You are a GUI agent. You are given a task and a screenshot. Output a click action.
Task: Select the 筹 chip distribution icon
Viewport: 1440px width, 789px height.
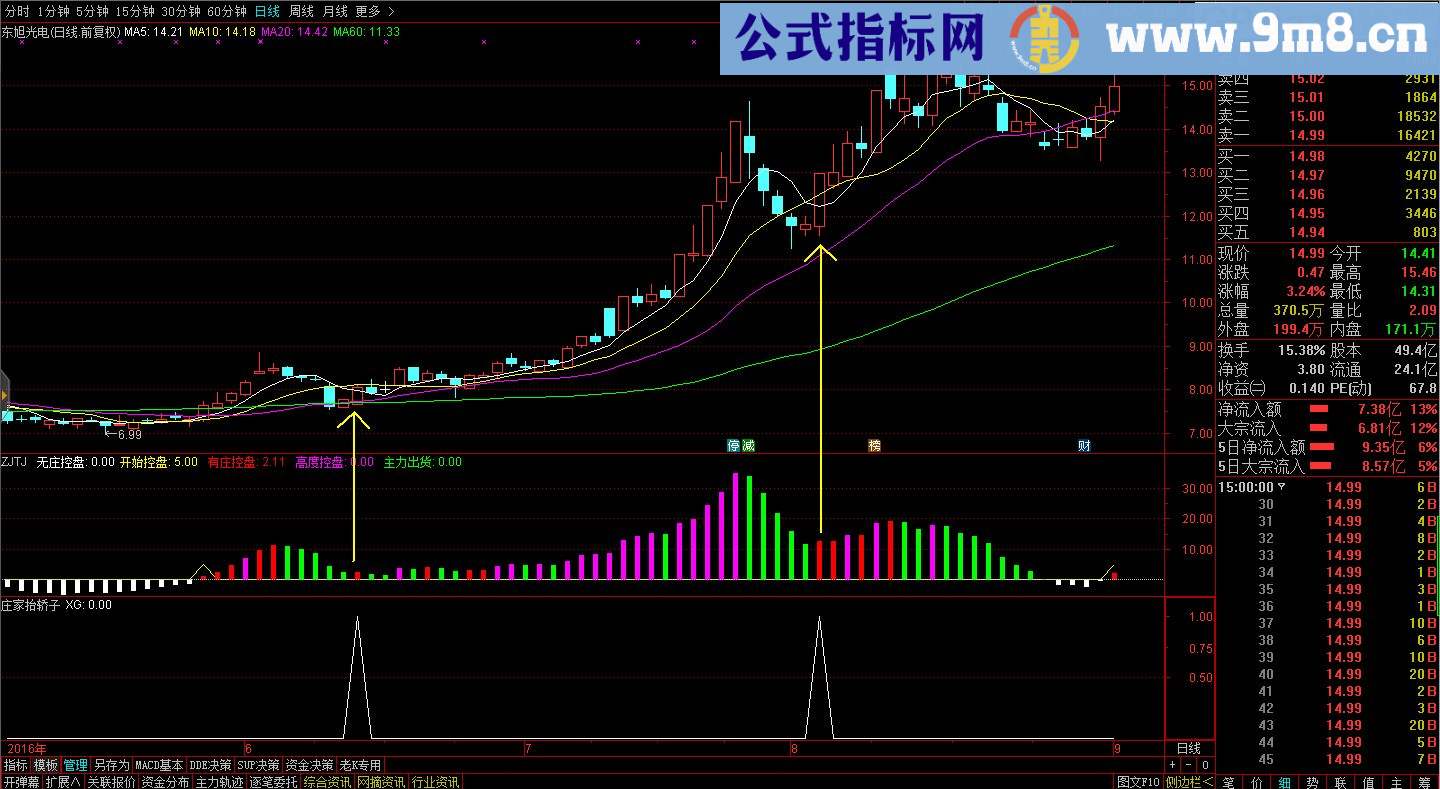[x=1424, y=782]
